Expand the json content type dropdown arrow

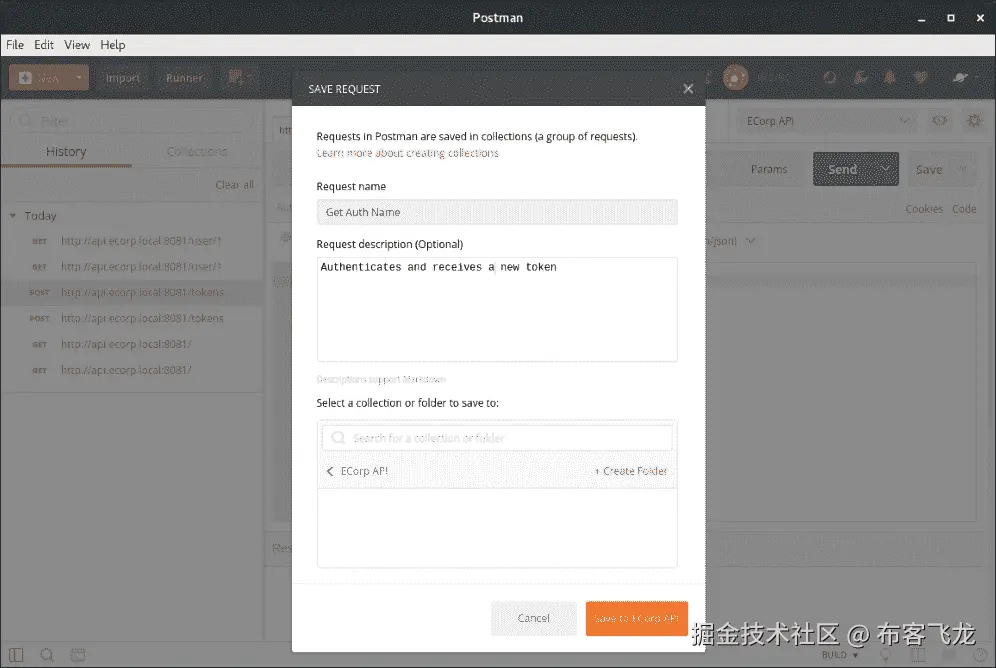tap(751, 241)
